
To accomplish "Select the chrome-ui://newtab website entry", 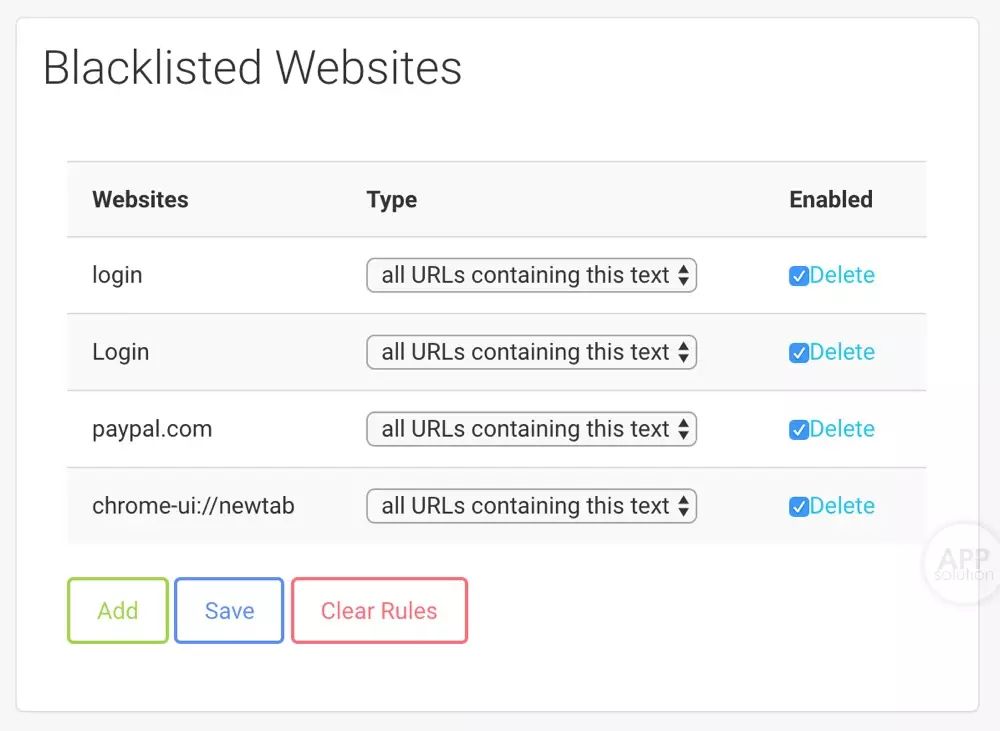I will click(193, 506).
